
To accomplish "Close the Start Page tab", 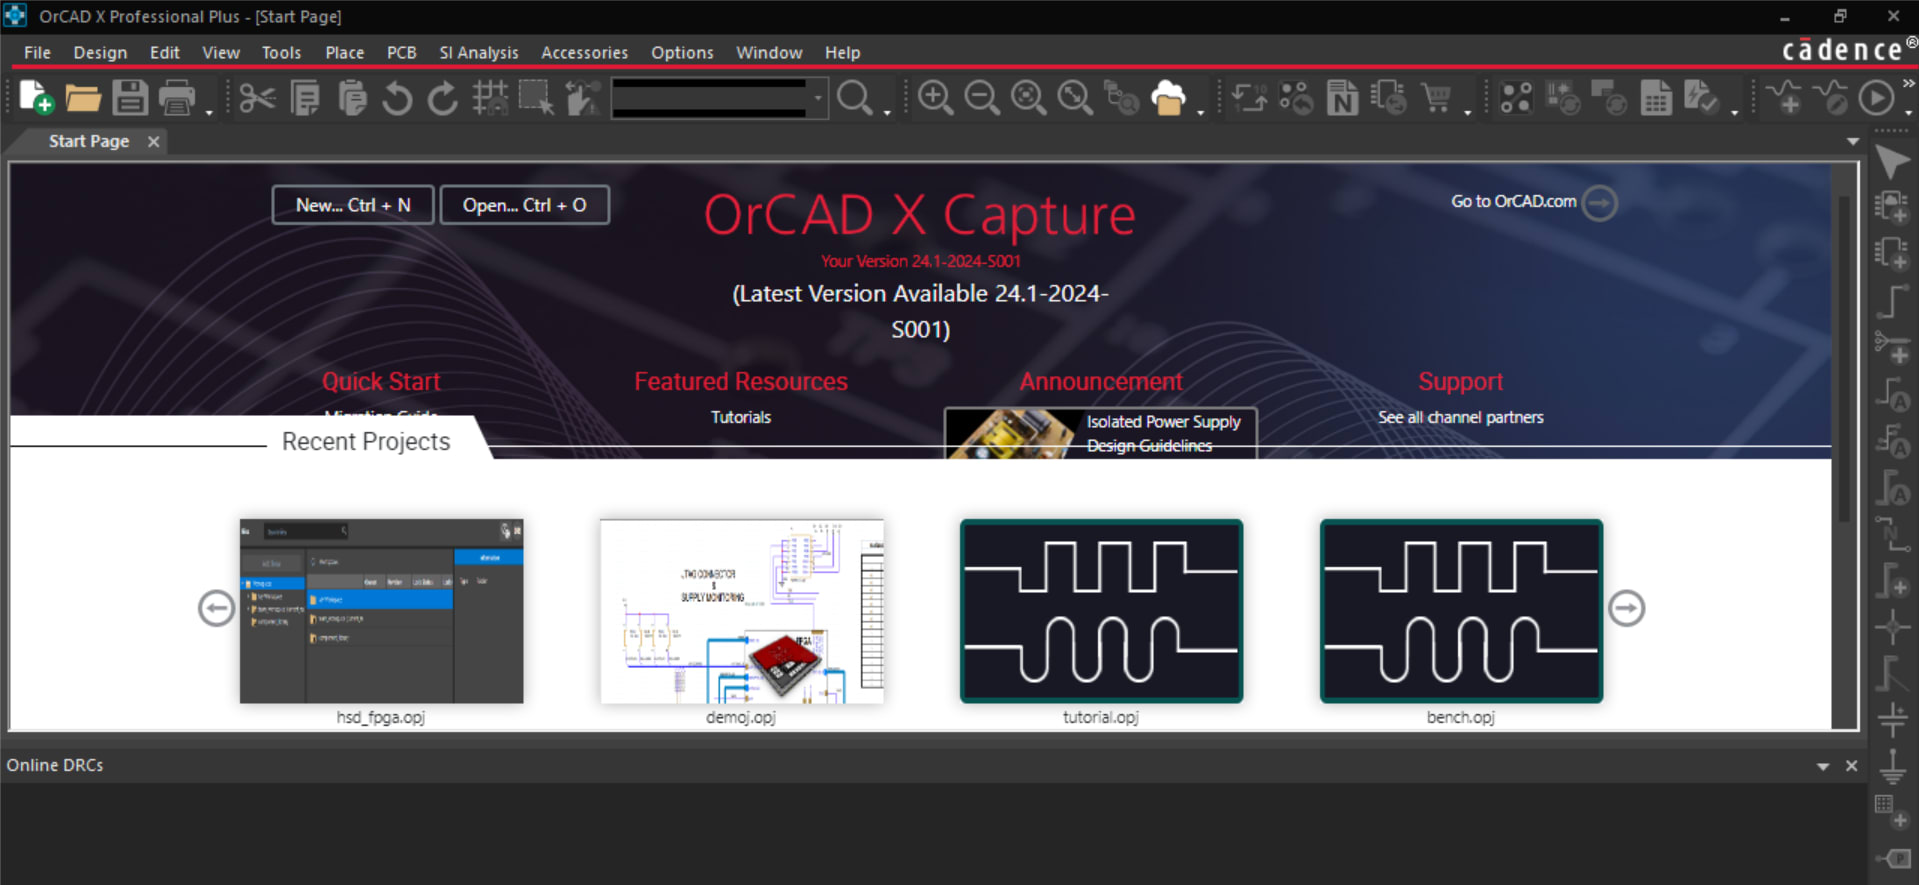I will tap(153, 142).
